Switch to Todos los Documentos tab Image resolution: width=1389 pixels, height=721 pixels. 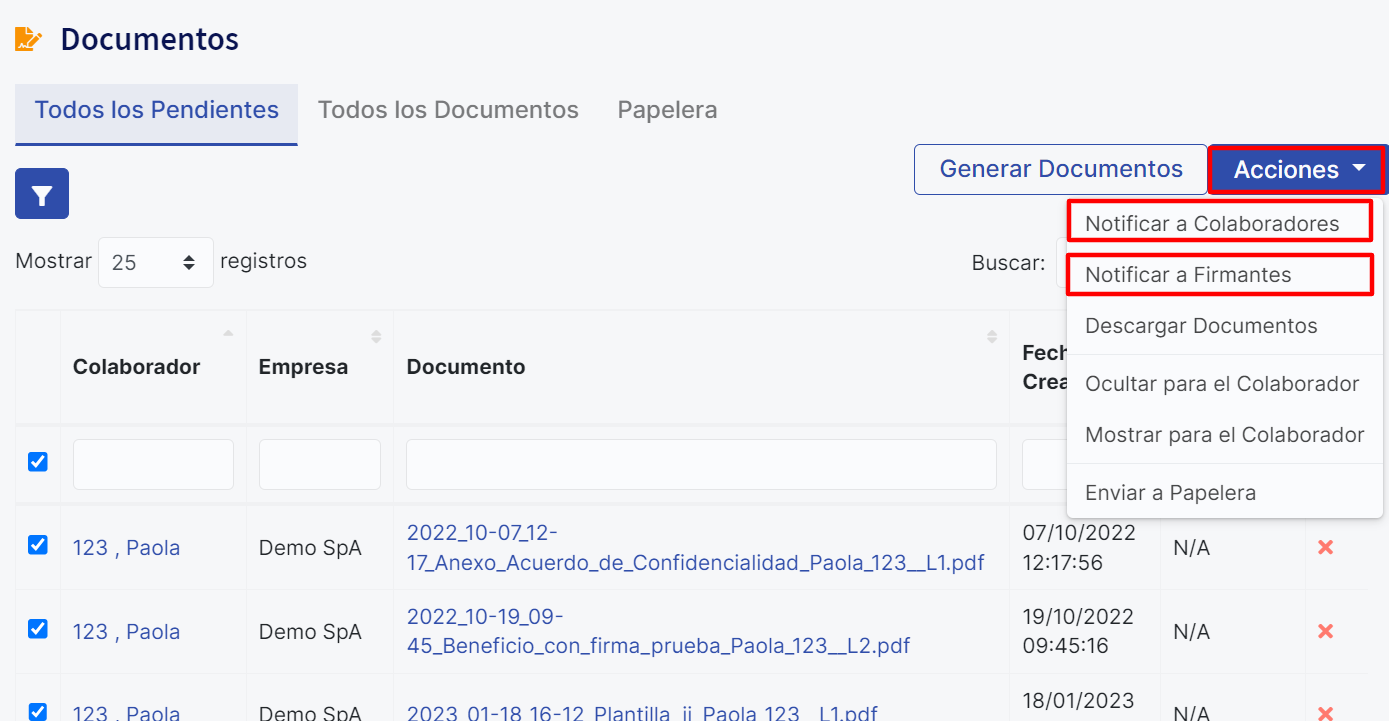[x=448, y=110]
